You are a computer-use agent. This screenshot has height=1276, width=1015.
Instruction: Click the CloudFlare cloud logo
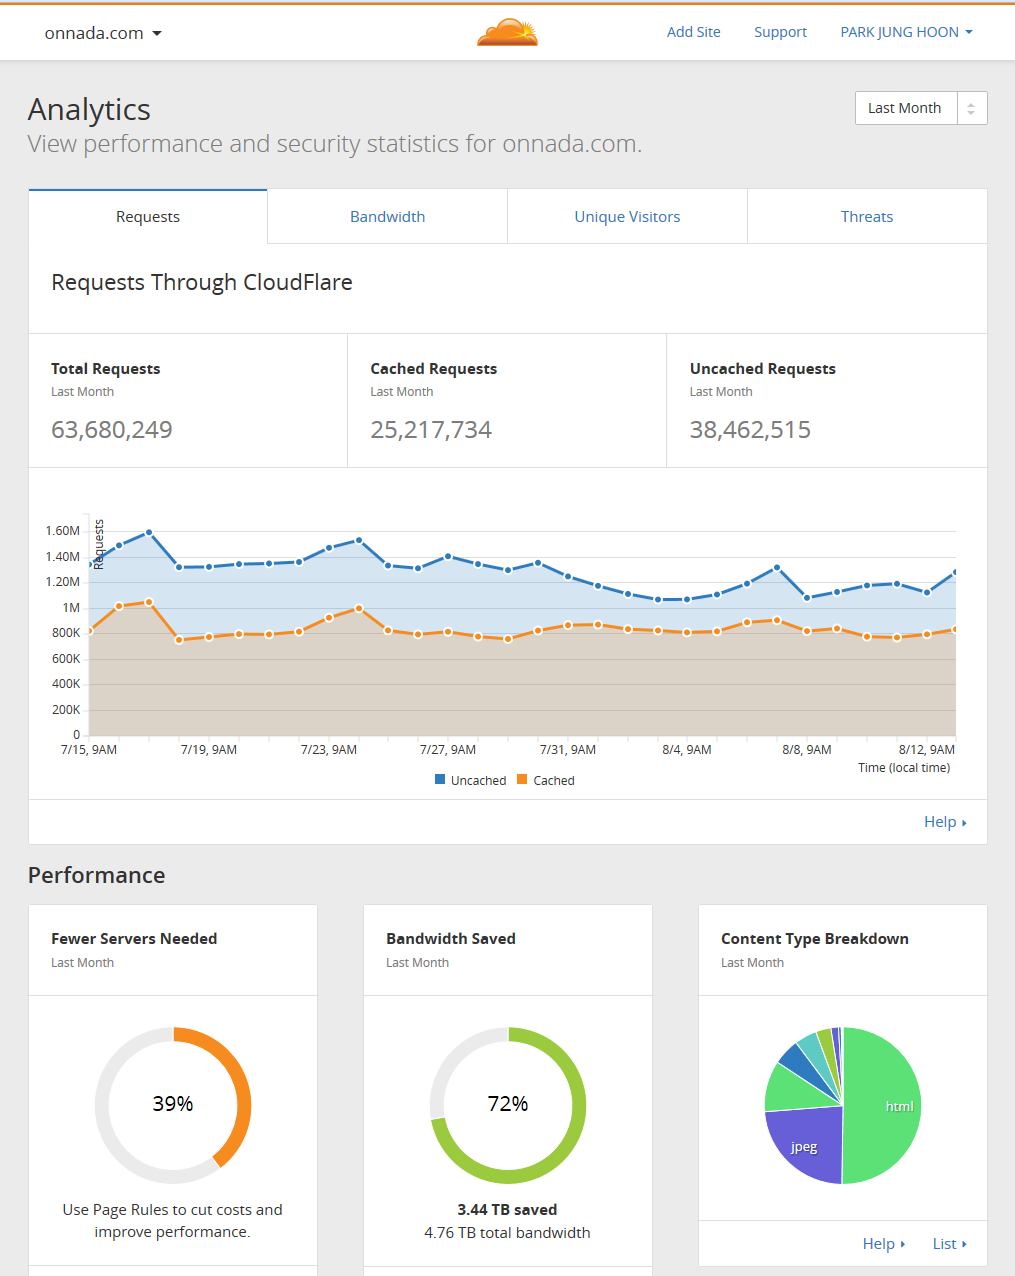tap(507, 33)
